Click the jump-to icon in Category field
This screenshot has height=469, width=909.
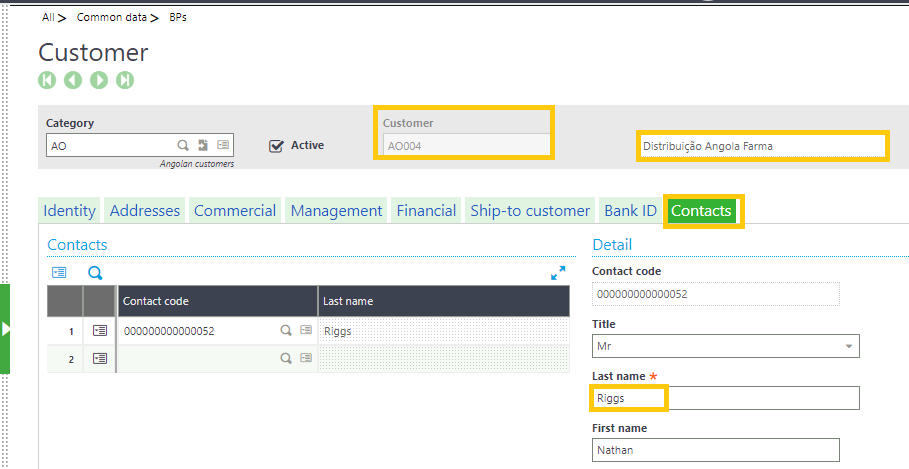point(203,146)
